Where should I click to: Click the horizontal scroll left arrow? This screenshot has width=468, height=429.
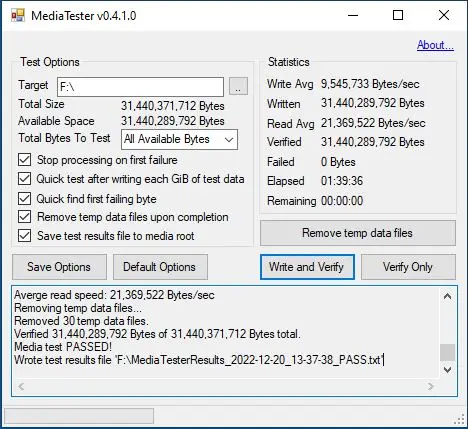tap(21, 386)
